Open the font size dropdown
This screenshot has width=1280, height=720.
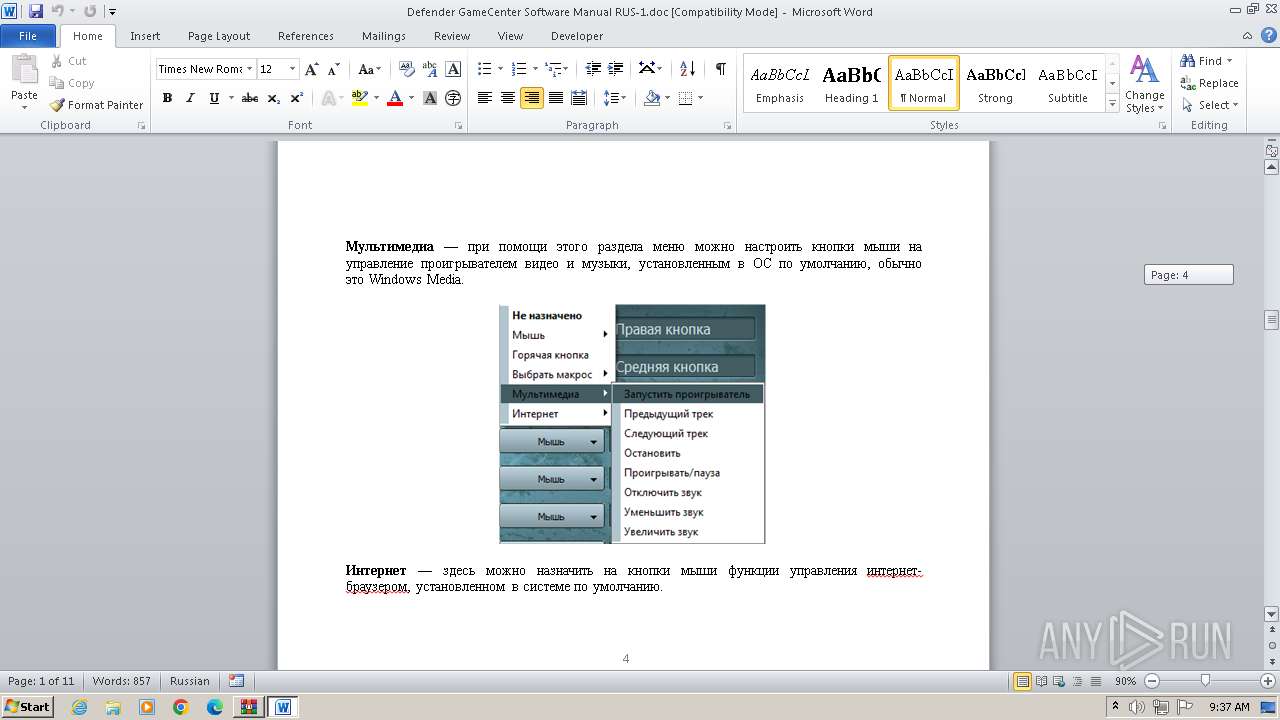pyautogui.click(x=293, y=69)
